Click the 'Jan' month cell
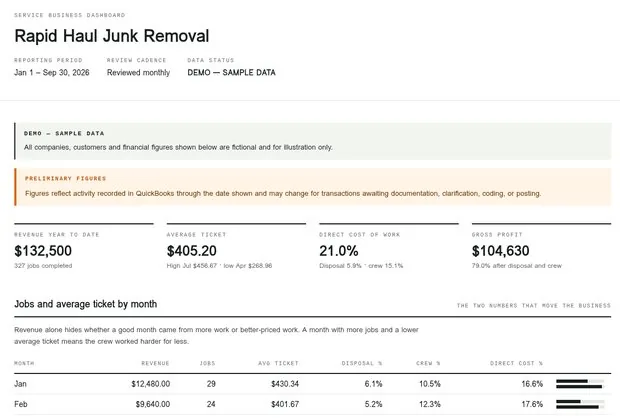The image size is (620, 418). (x=21, y=384)
